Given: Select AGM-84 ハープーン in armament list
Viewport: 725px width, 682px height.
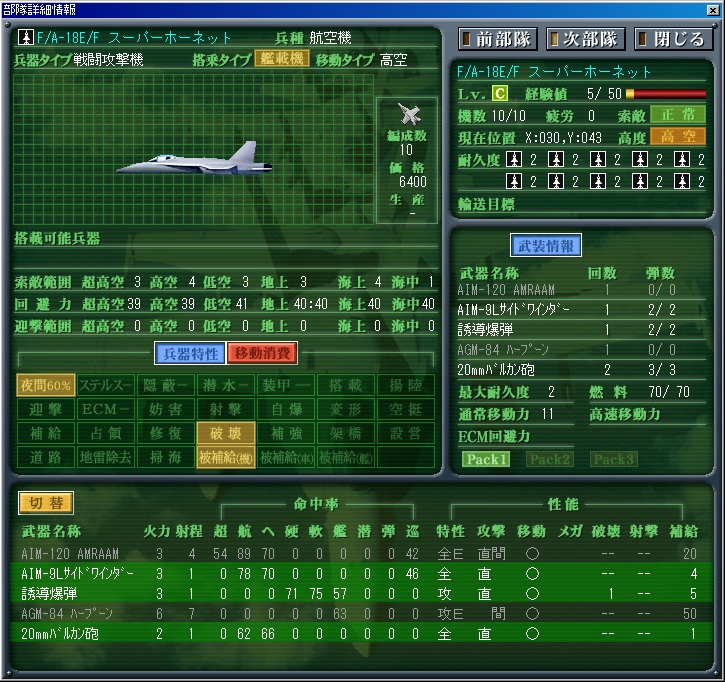Looking at the screenshot, I should [x=581, y=350].
